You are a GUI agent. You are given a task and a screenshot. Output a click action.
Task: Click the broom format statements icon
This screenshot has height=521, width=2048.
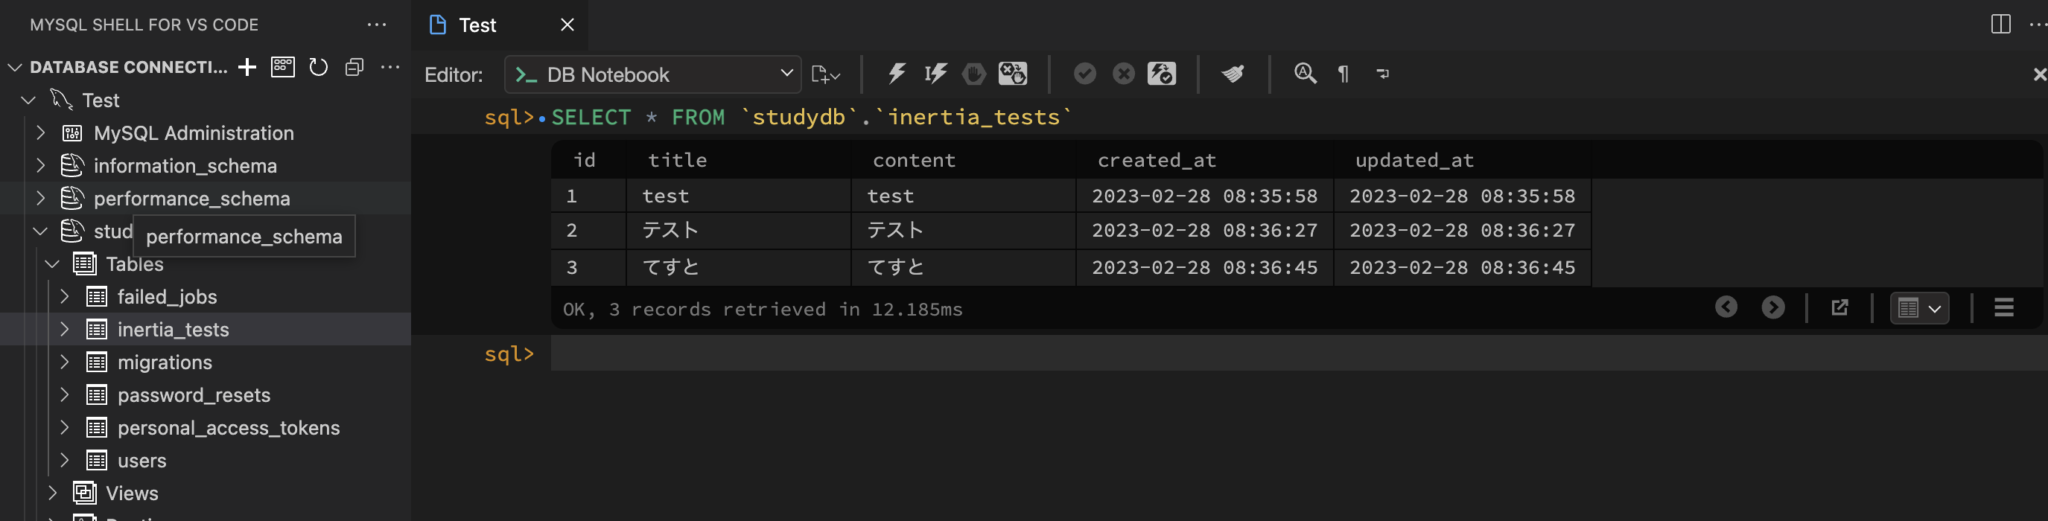pos(1233,74)
